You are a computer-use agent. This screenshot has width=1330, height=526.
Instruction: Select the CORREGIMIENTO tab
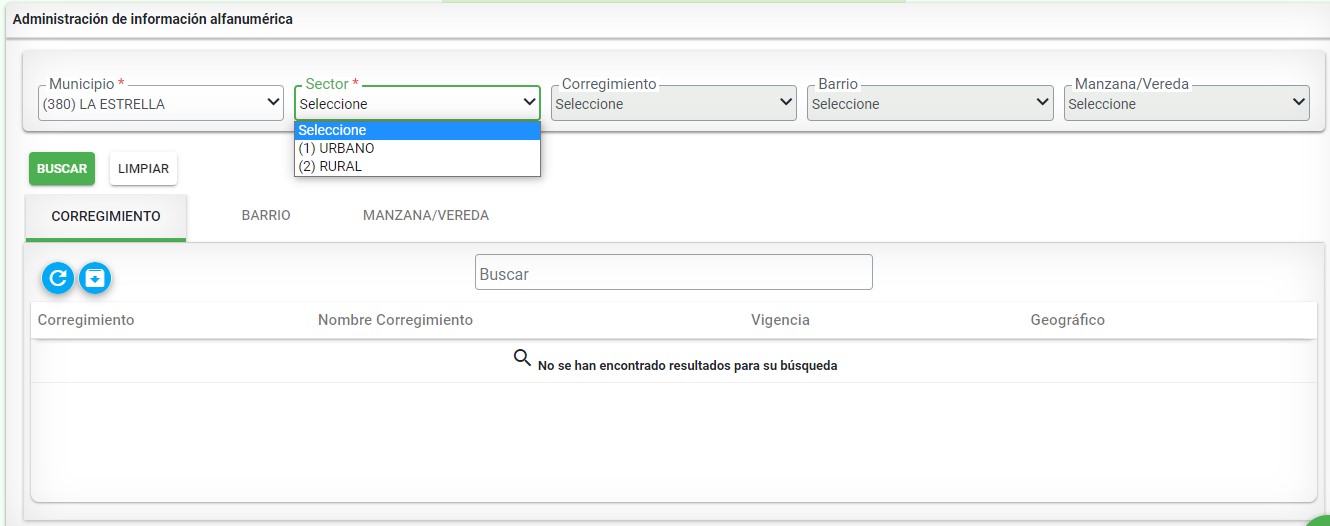pos(106,216)
